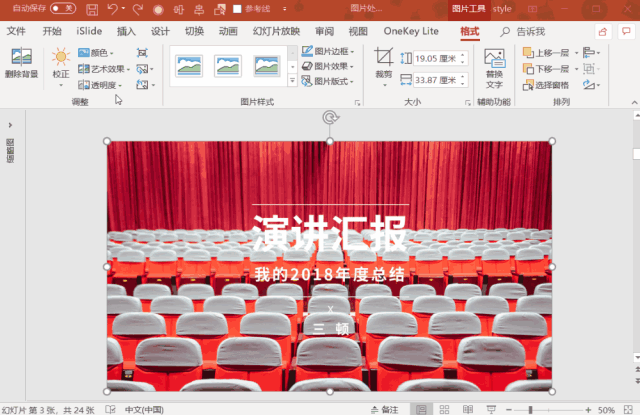Open the Color (颜色) dropdown

pyautogui.click(x=96, y=53)
